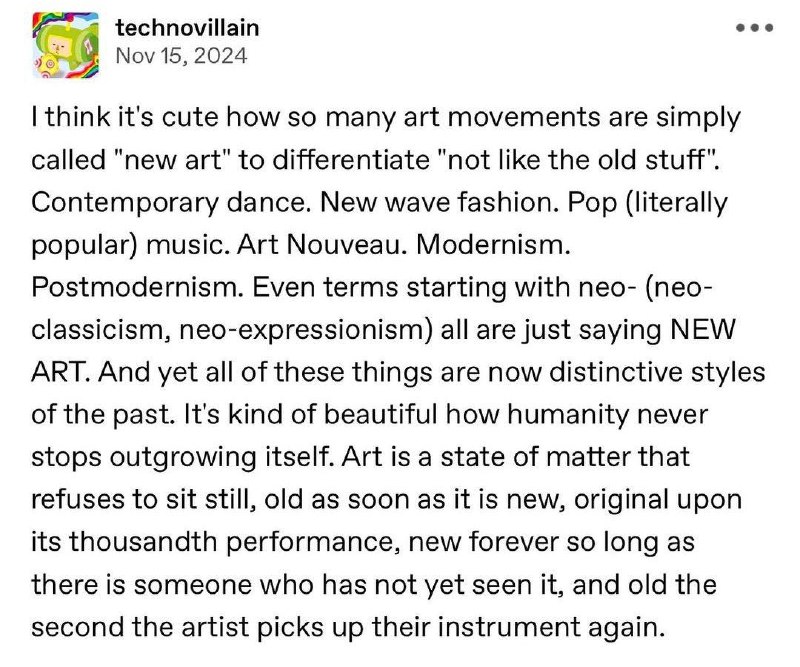The height and width of the screenshot is (667, 800).
Task: Click technovillain's colorful avatar image
Action: pos(66,45)
